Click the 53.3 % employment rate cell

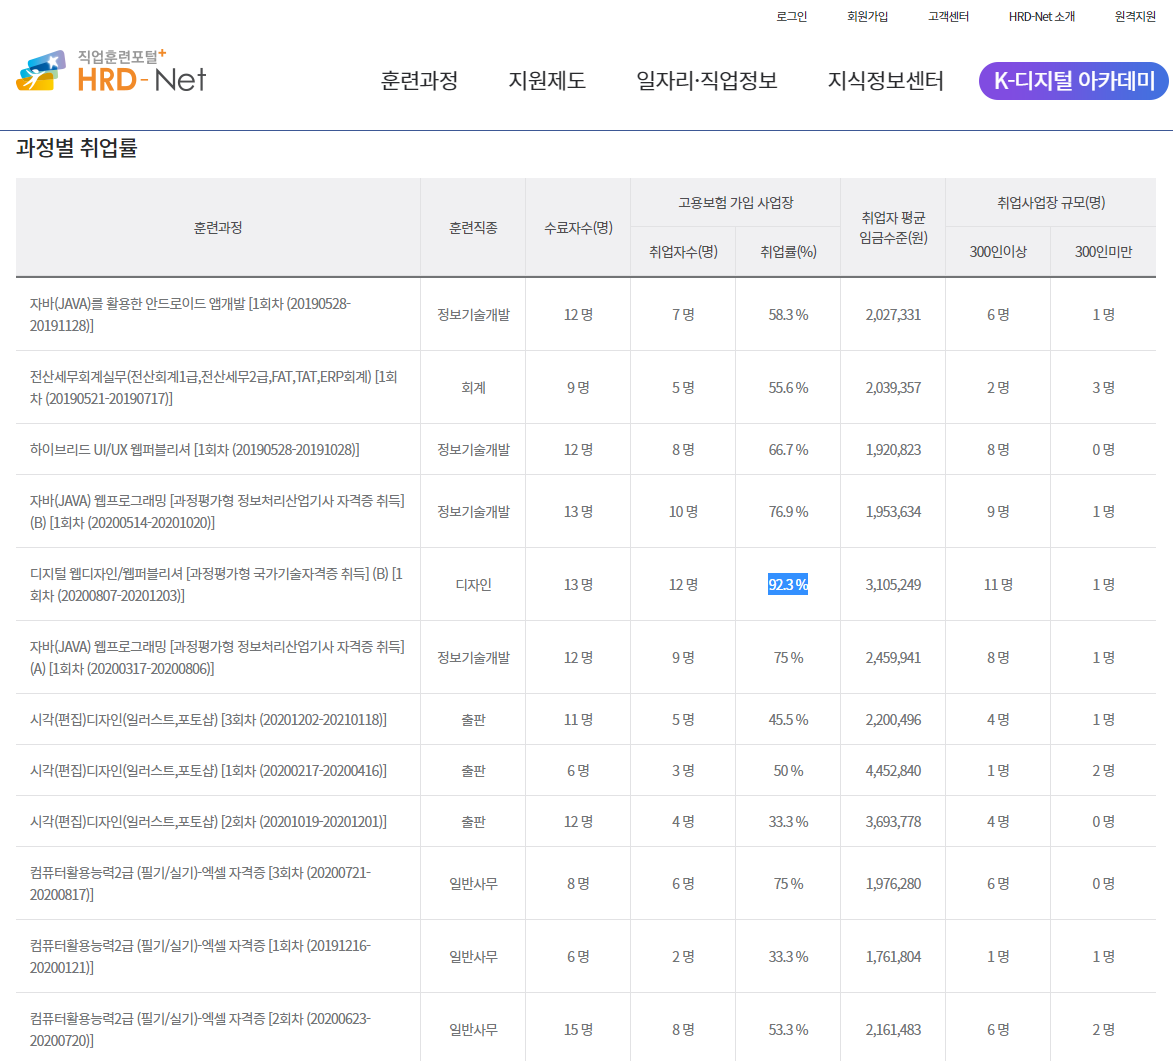point(788,1030)
